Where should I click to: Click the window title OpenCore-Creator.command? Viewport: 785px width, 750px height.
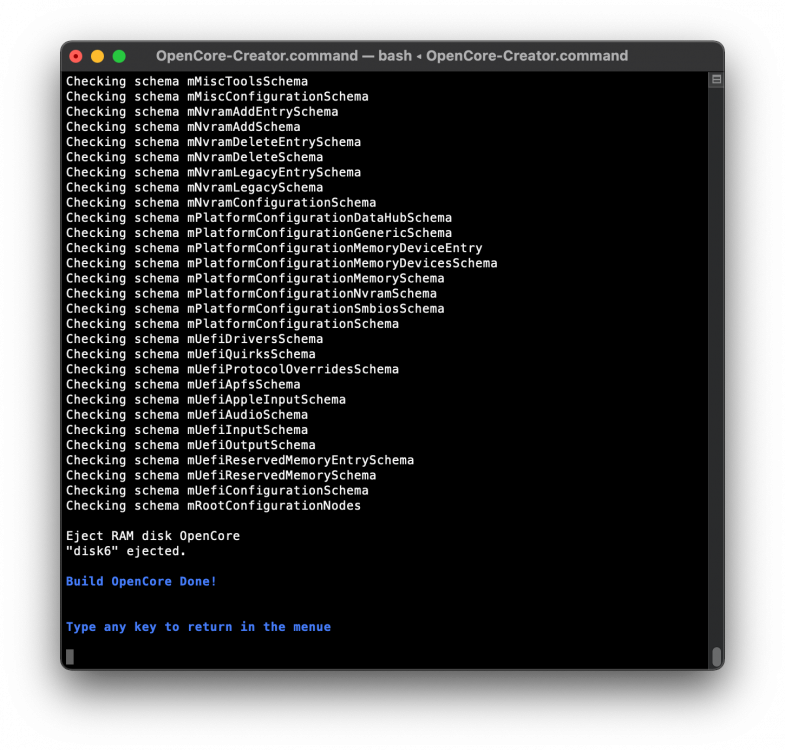tap(391, 56)
